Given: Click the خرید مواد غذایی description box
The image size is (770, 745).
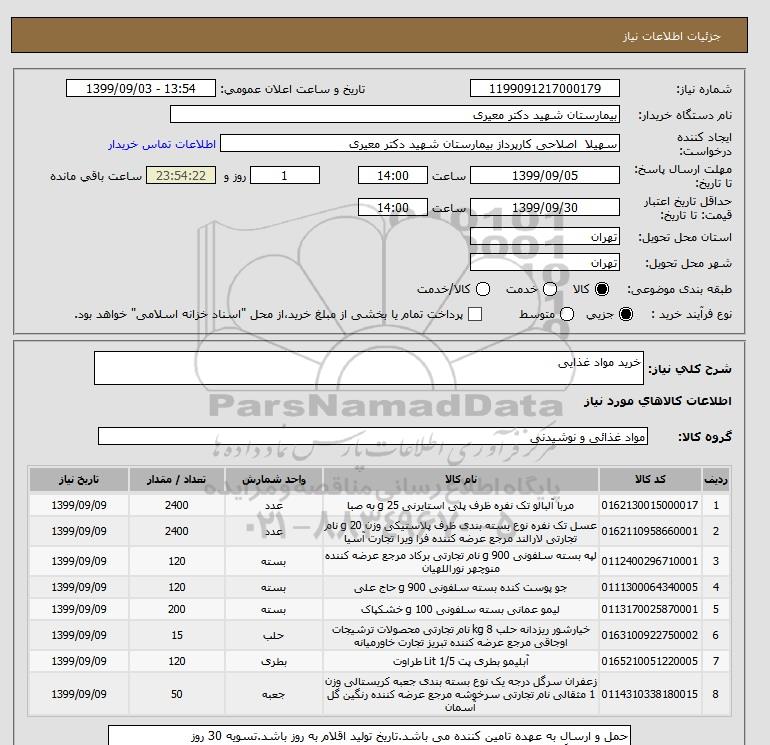Looking at the screenshot, I should 369,368.
